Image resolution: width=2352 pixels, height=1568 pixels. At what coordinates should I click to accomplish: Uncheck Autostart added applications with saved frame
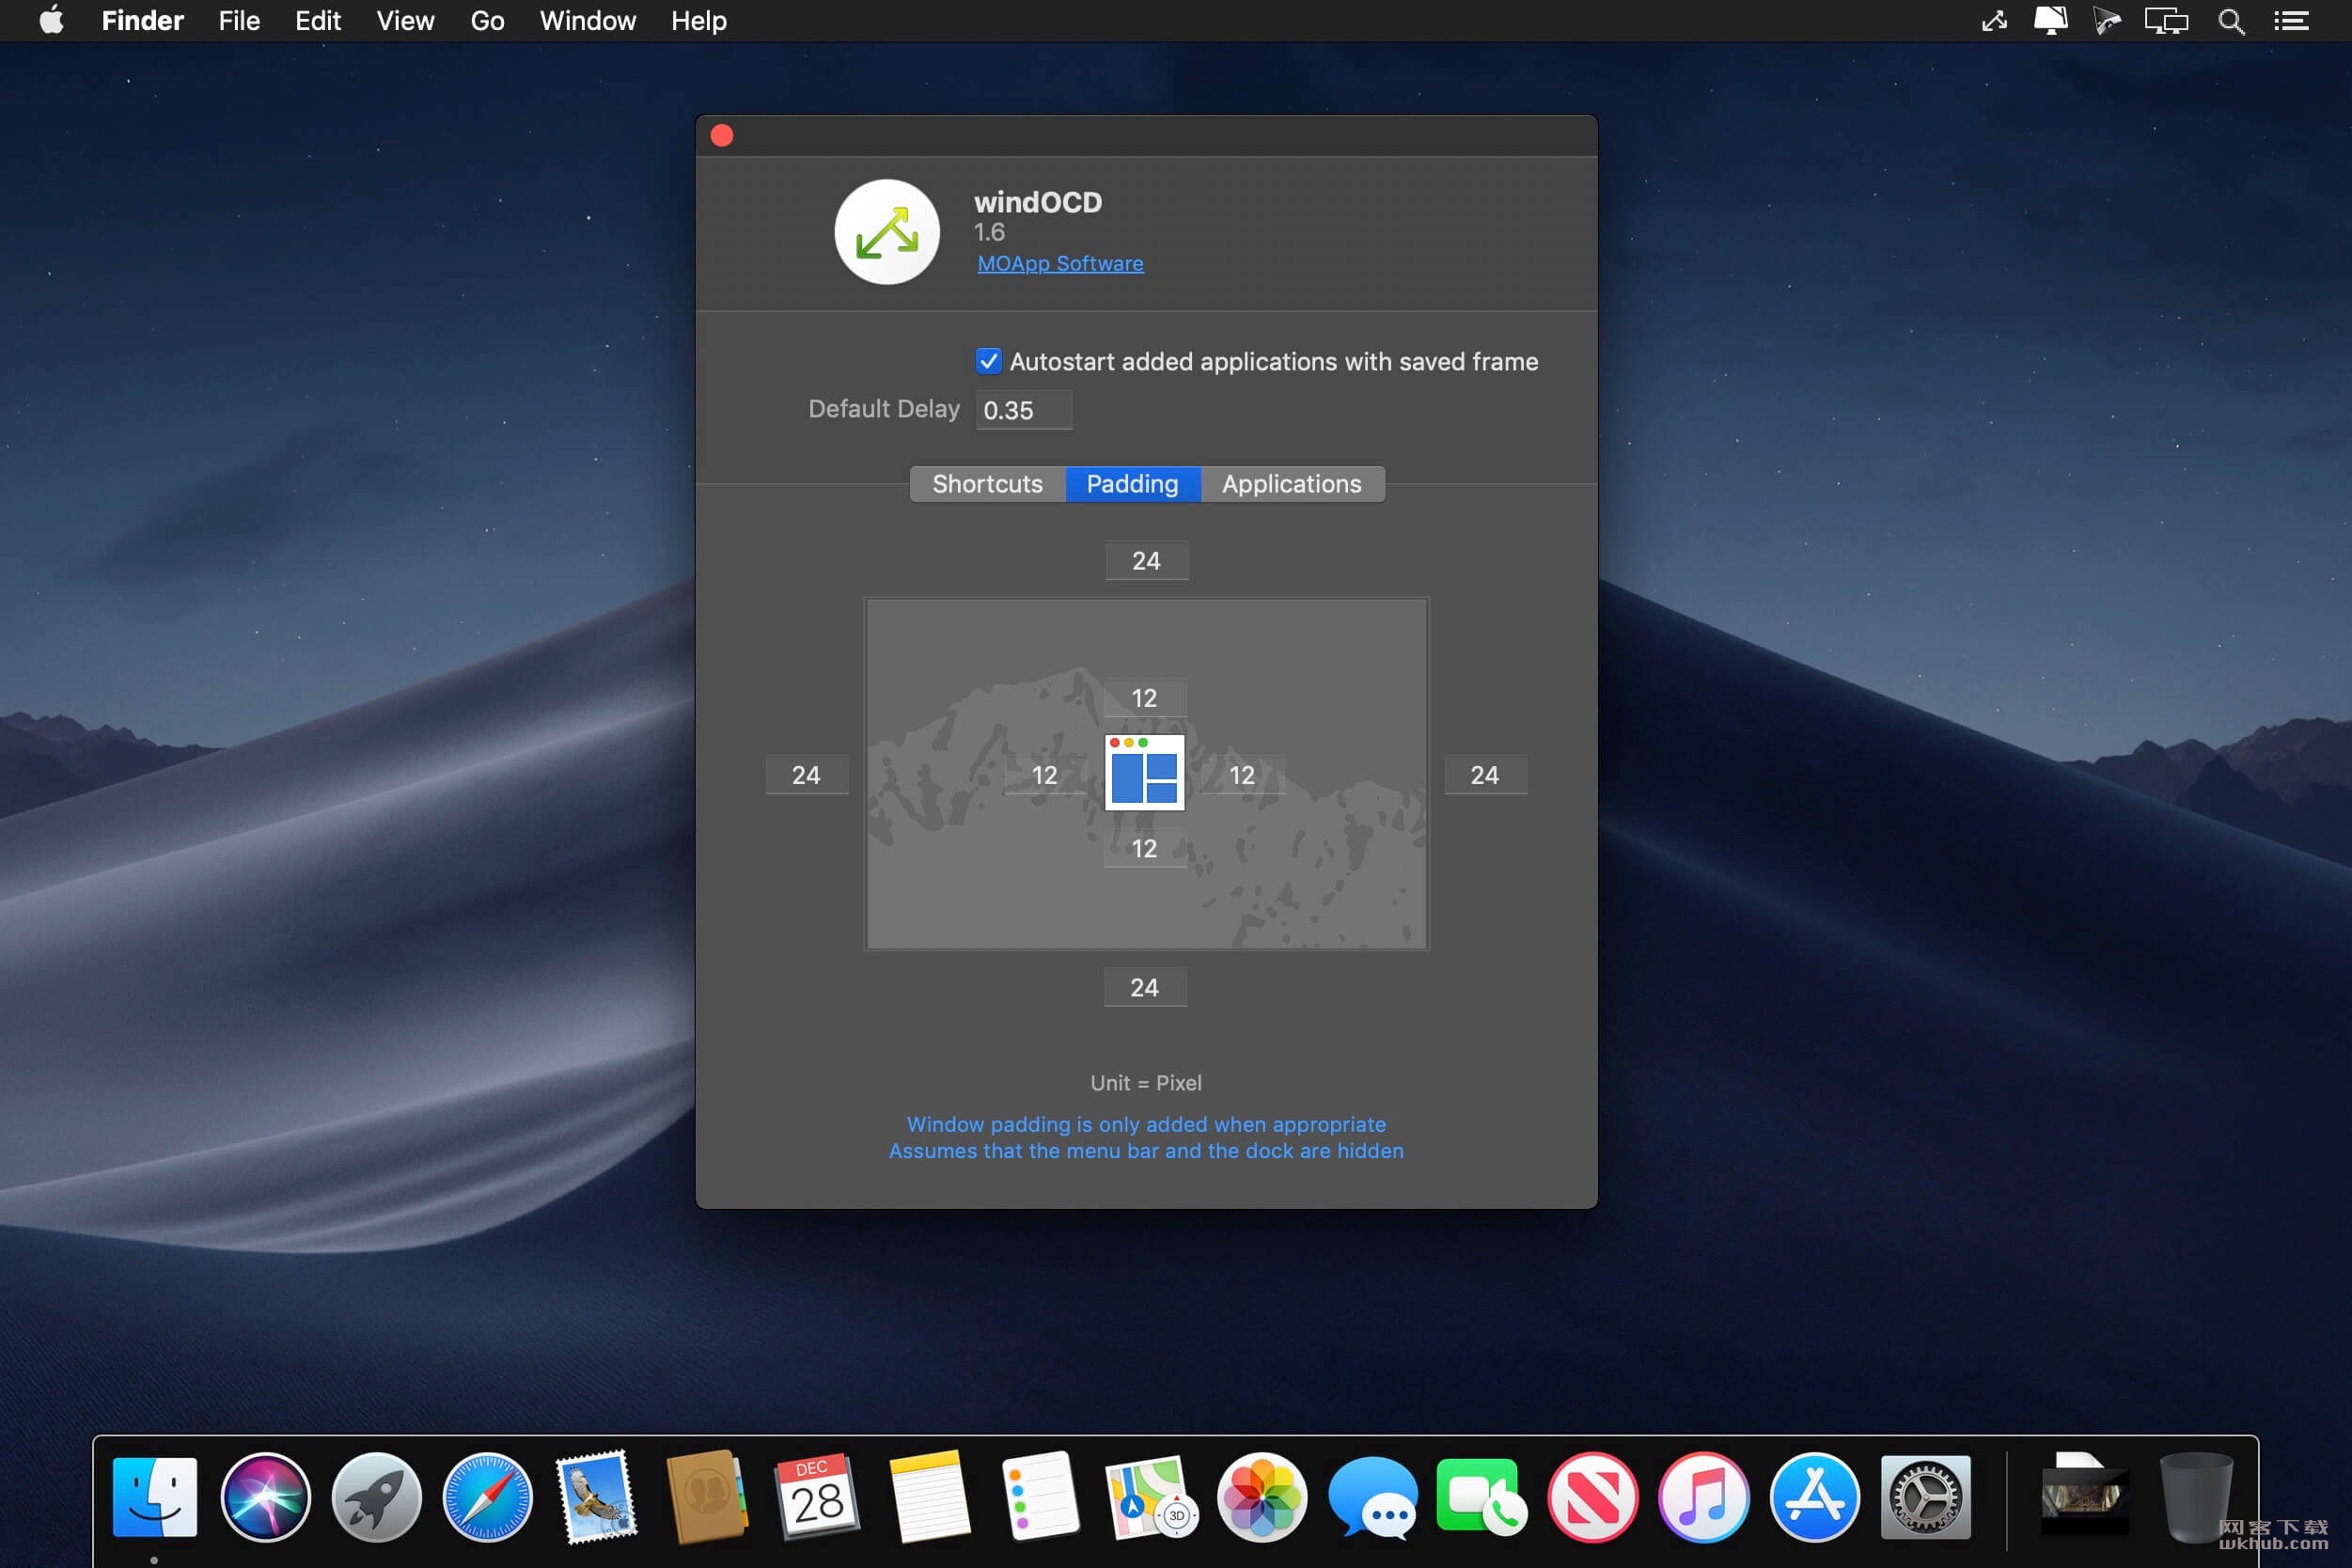988,361
